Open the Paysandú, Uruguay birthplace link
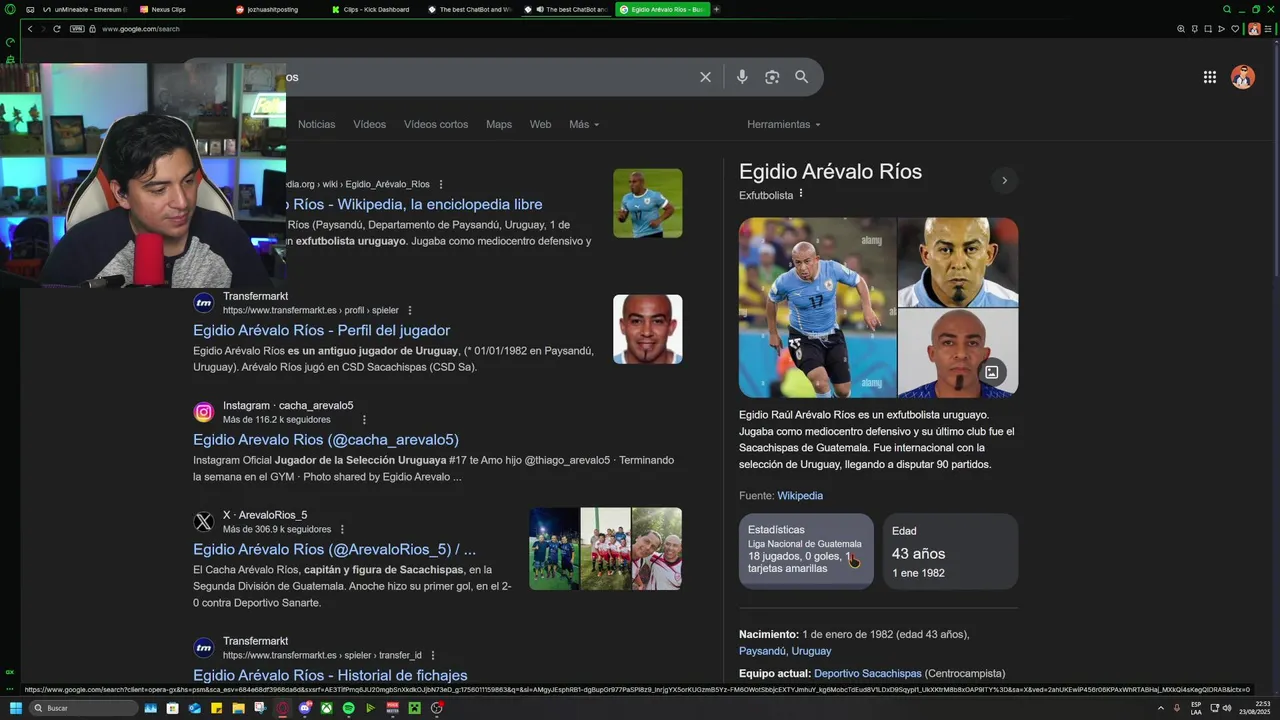The height and width of the screenshot is (720, 1280). click(785, 651)
